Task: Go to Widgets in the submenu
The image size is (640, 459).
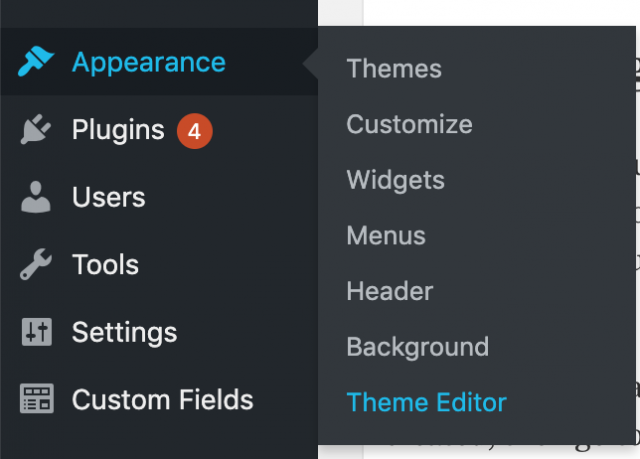Action: coord(395,180)
